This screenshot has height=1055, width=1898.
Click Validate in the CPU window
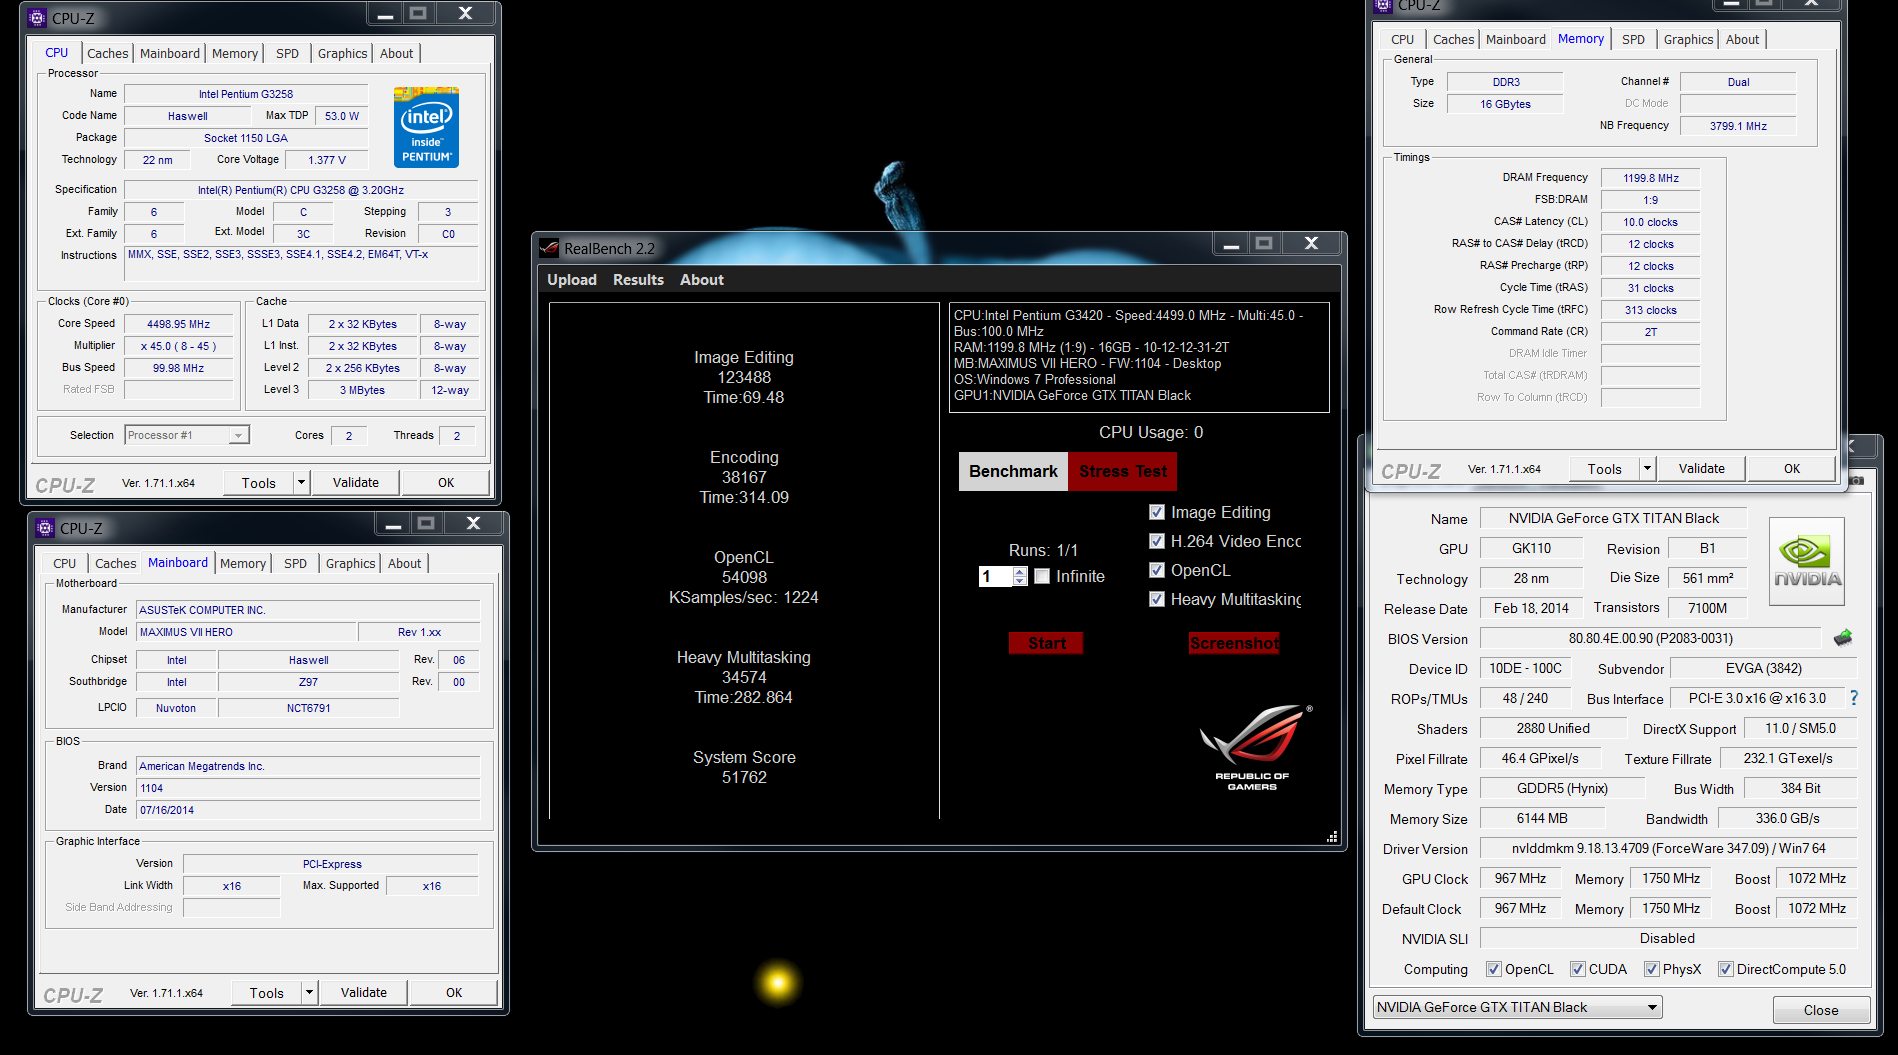pyautogui.click(x=356, y=482)
